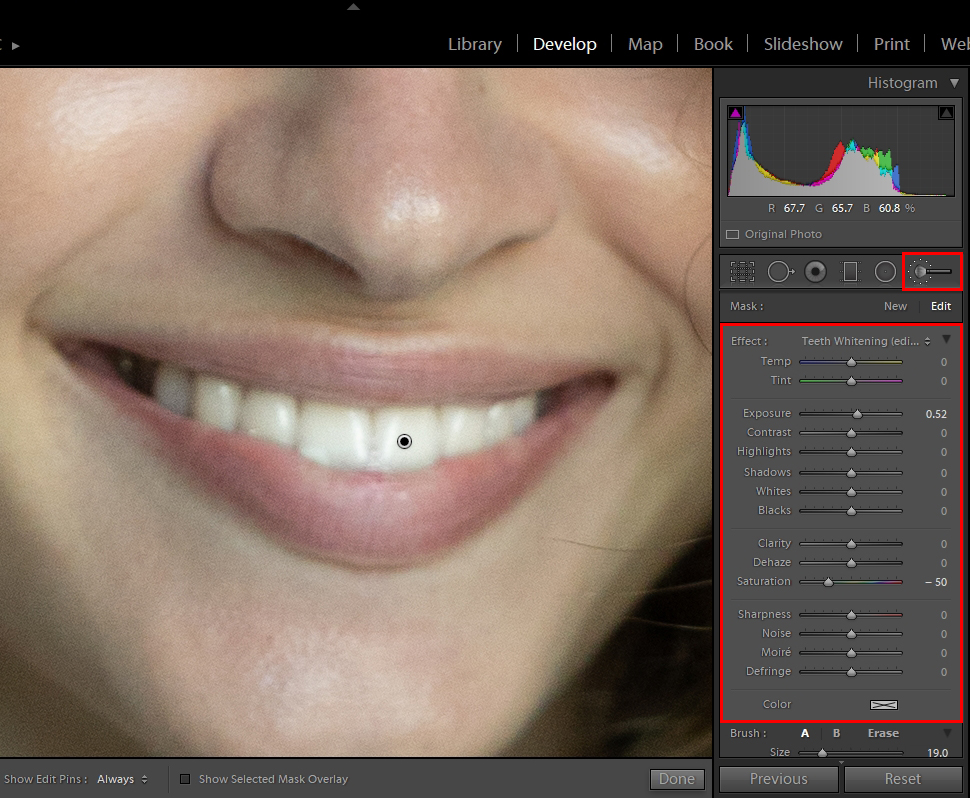Open the Slideshow module

coord(803,43)
